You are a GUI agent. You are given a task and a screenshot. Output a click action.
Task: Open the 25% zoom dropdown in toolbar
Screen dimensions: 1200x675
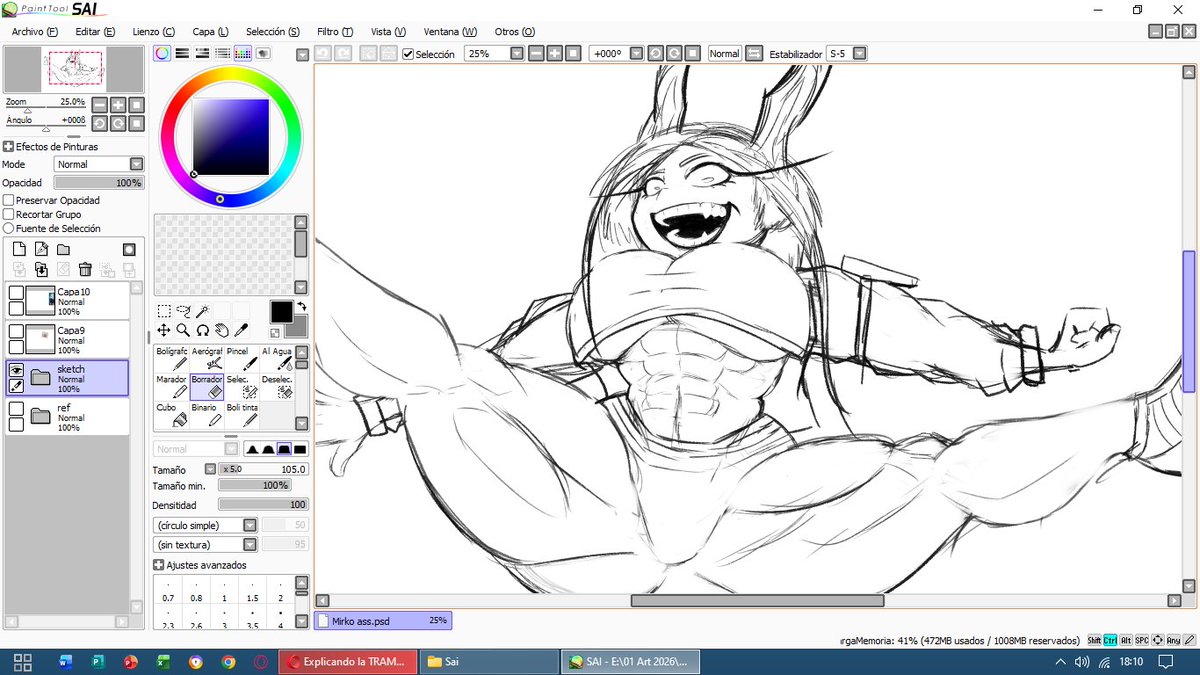(x=516, y=54)
